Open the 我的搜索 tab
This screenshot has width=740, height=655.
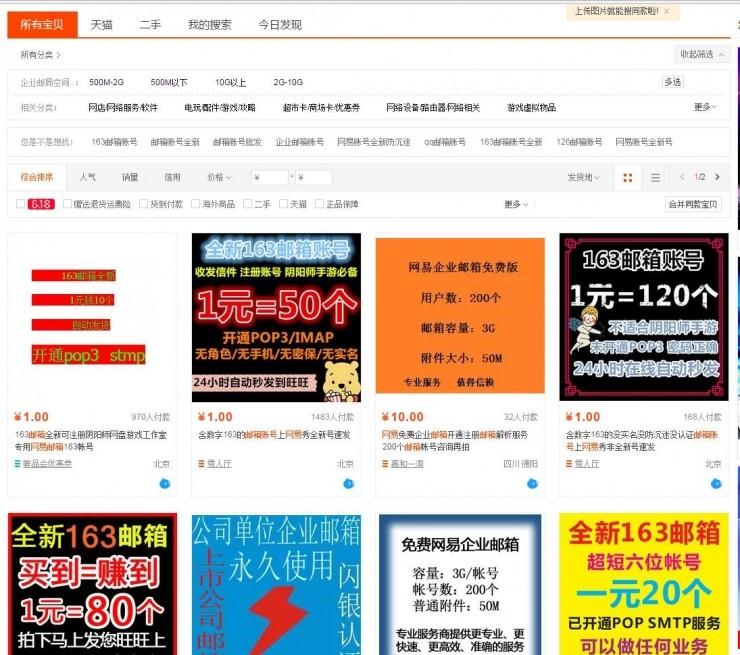(x=210, y=25)
